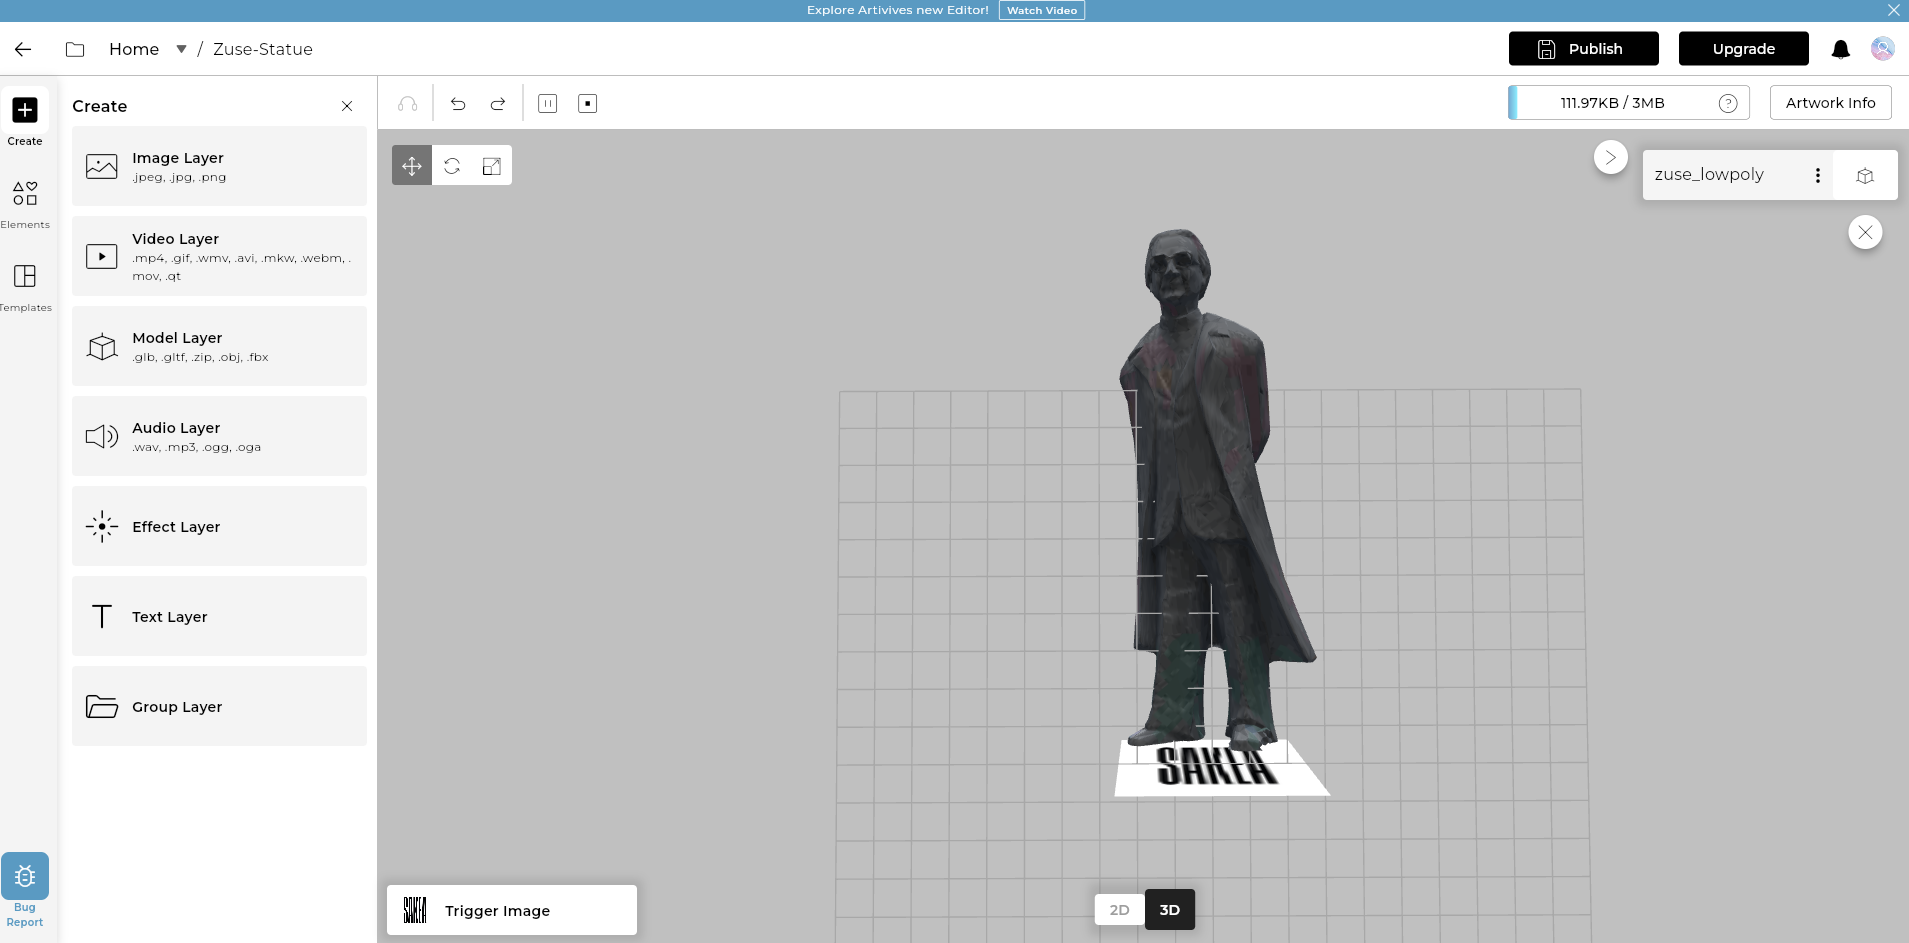Toggle the headphones audio icon
1909x943 pixels.
408,104
